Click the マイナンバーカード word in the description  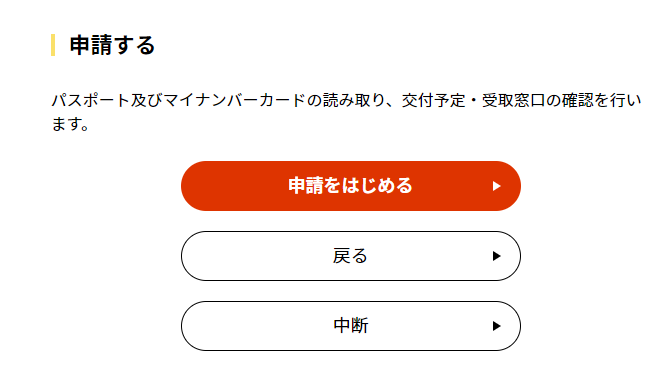[234, 101]
